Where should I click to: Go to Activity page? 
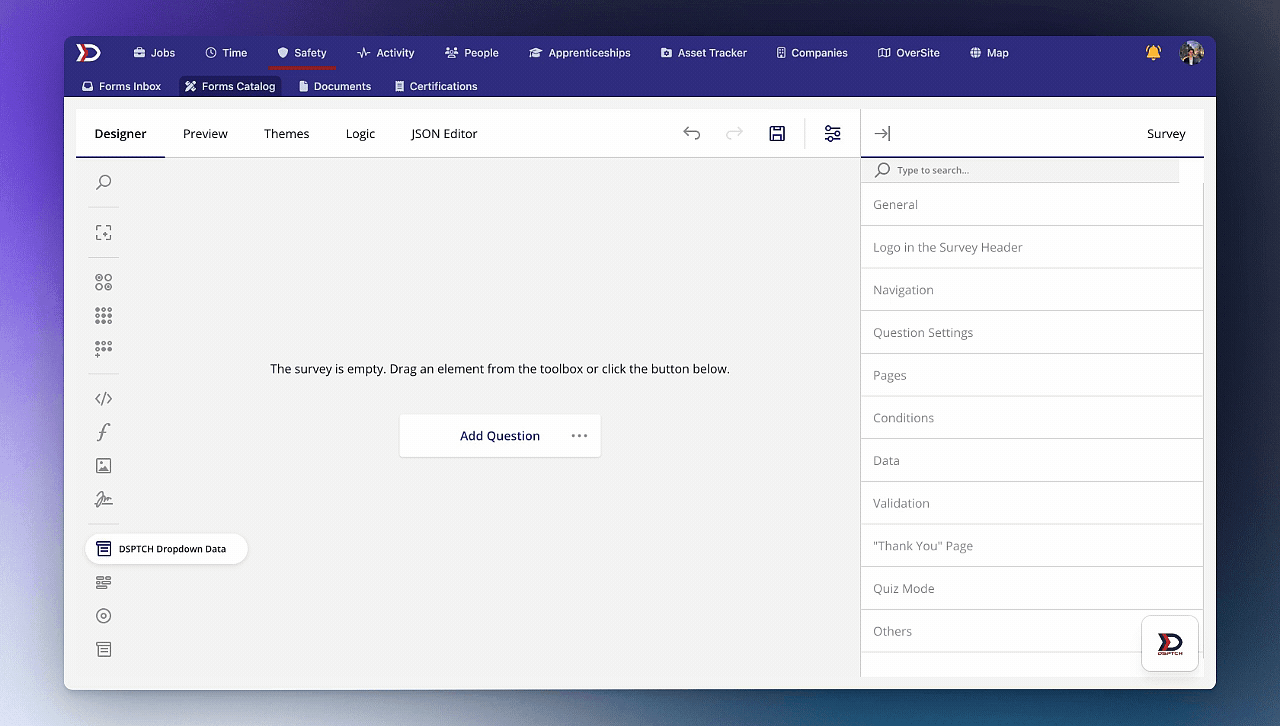385,53
